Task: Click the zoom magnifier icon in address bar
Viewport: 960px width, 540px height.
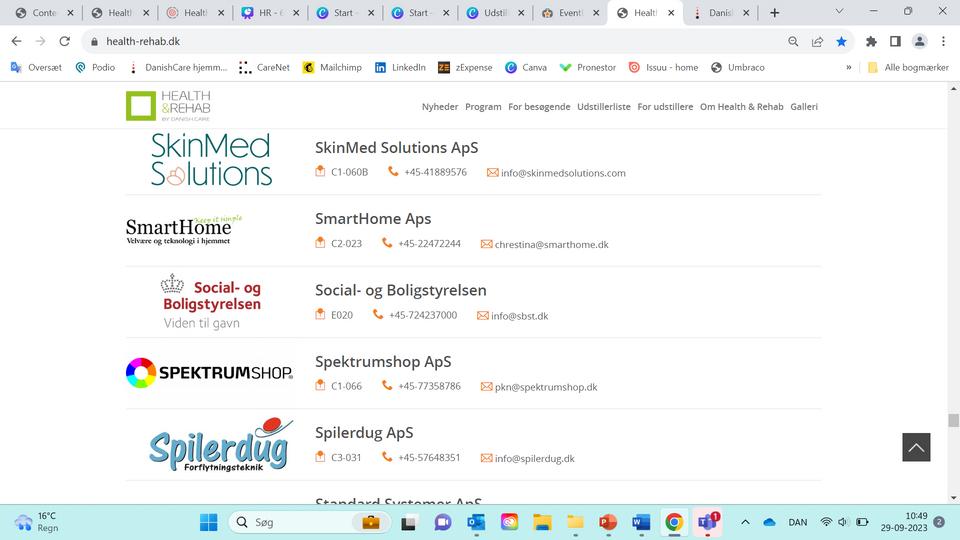Action: pos(793,41)
